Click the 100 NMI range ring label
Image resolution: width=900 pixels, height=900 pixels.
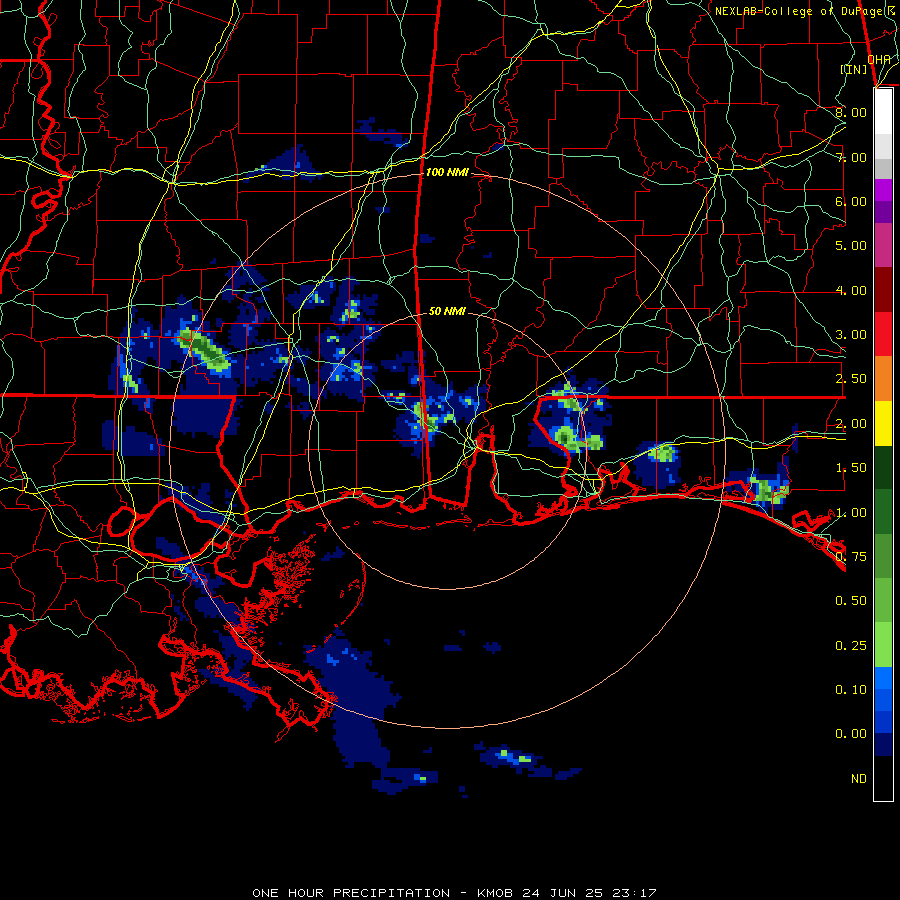(x=447, y=172)
